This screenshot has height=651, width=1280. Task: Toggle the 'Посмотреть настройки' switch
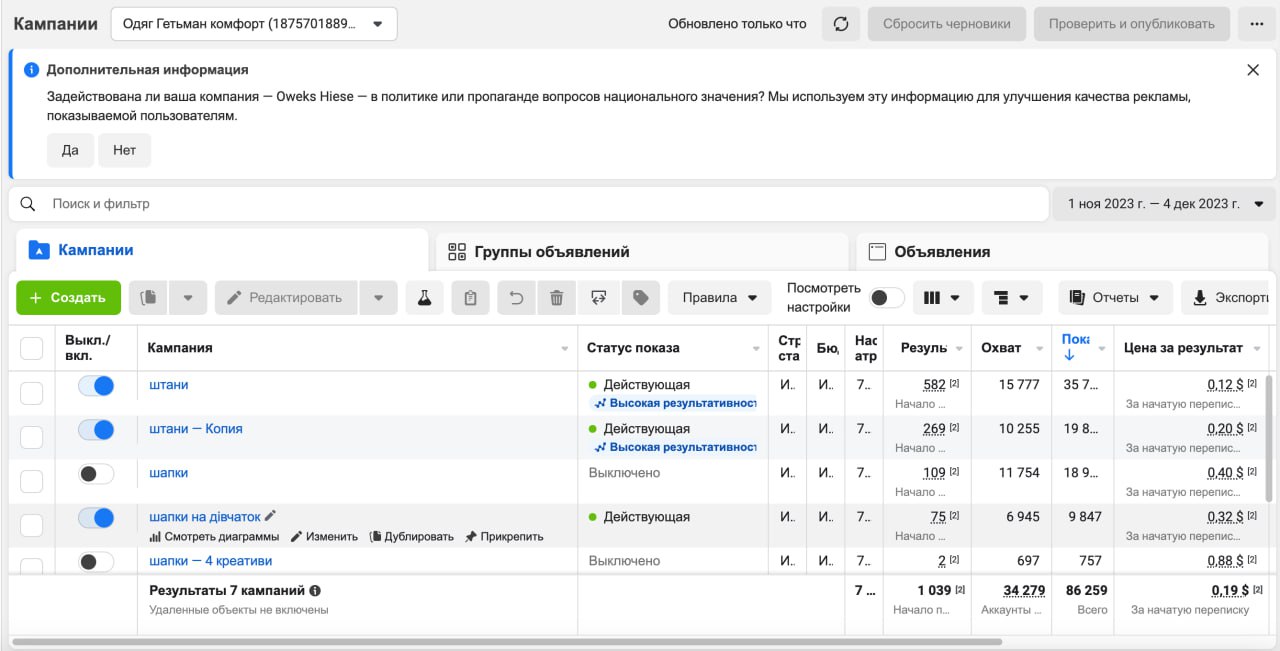pyautogui.click(x=887, y=298)
